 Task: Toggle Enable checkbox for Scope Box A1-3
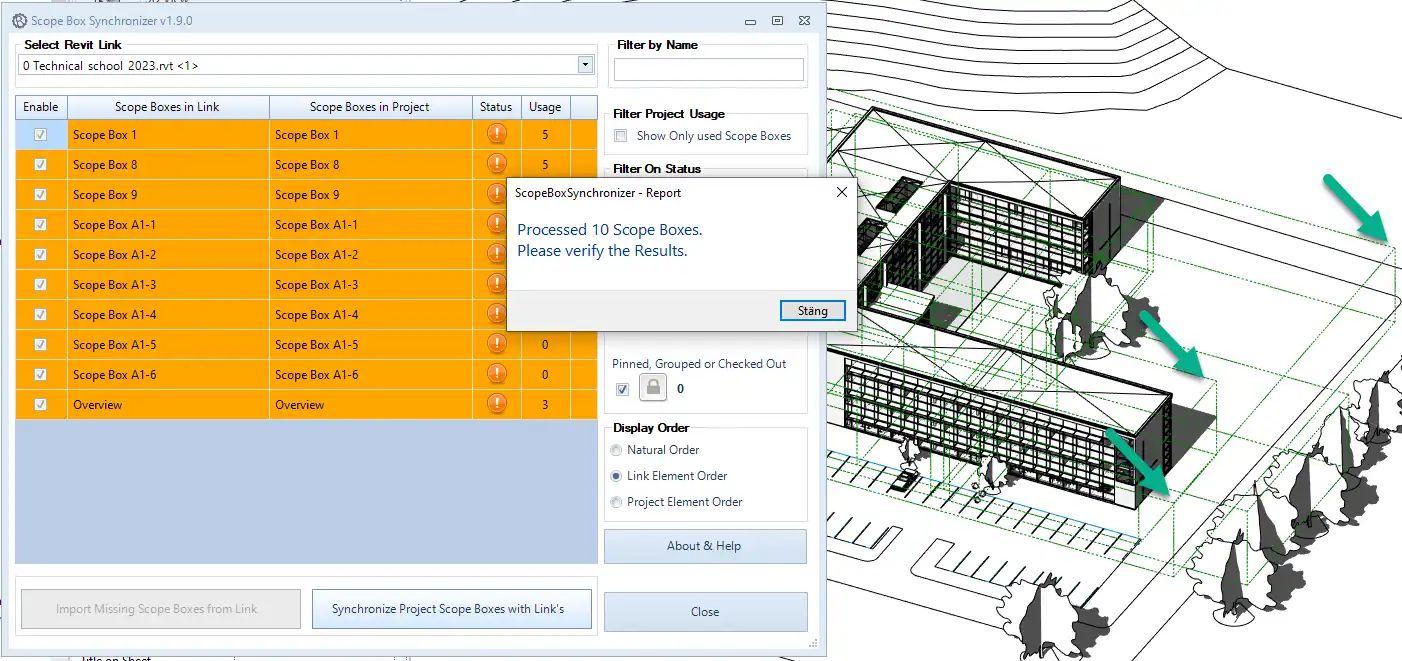tap(41, 284)
